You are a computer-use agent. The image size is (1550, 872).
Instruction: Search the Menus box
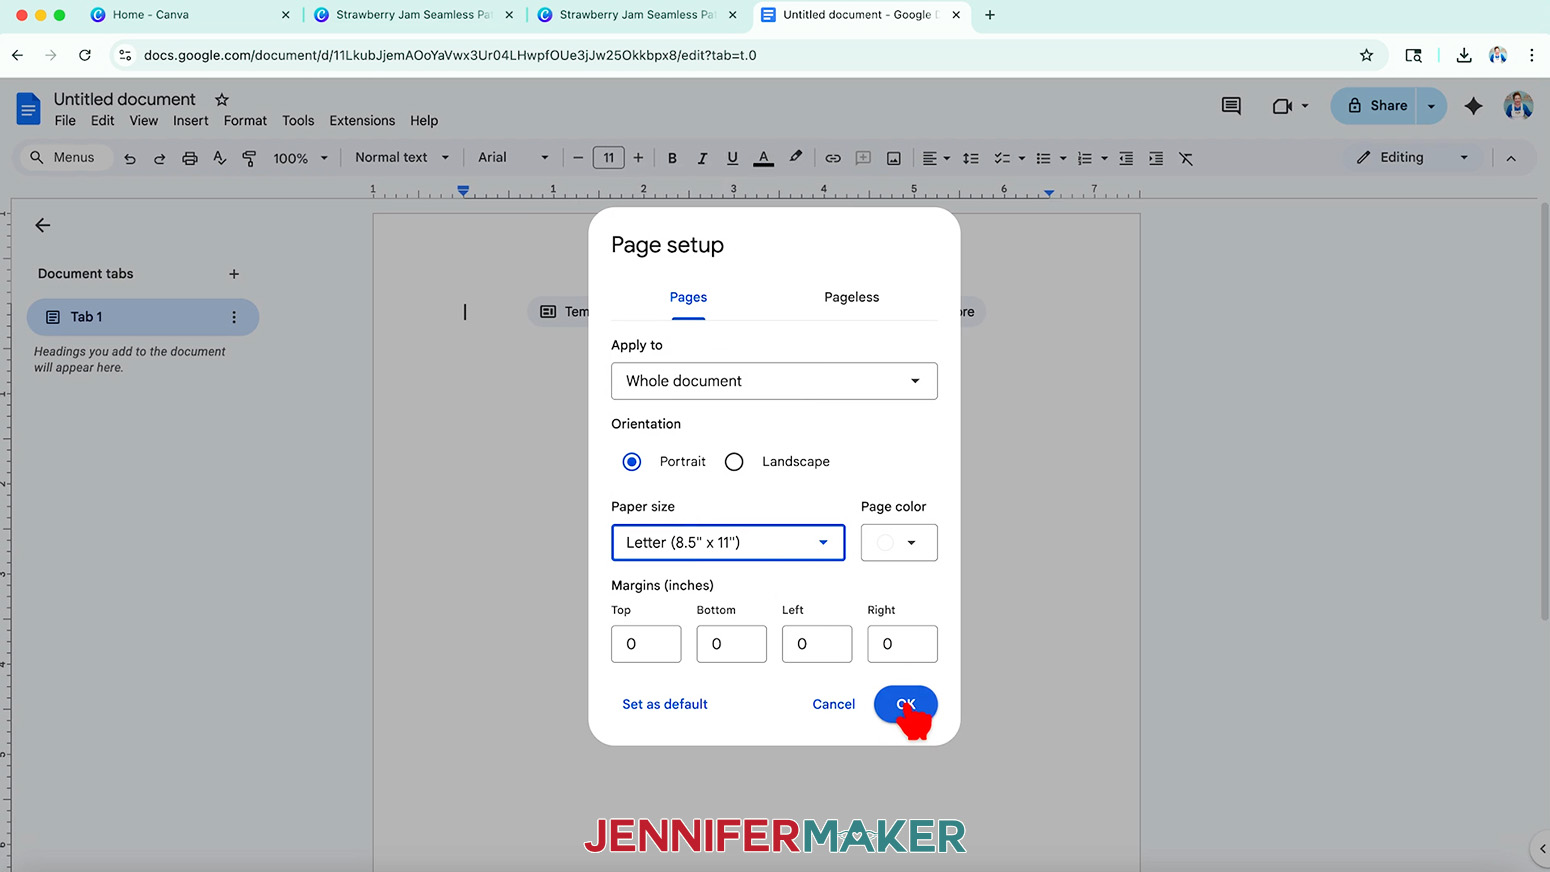(64, 157)
